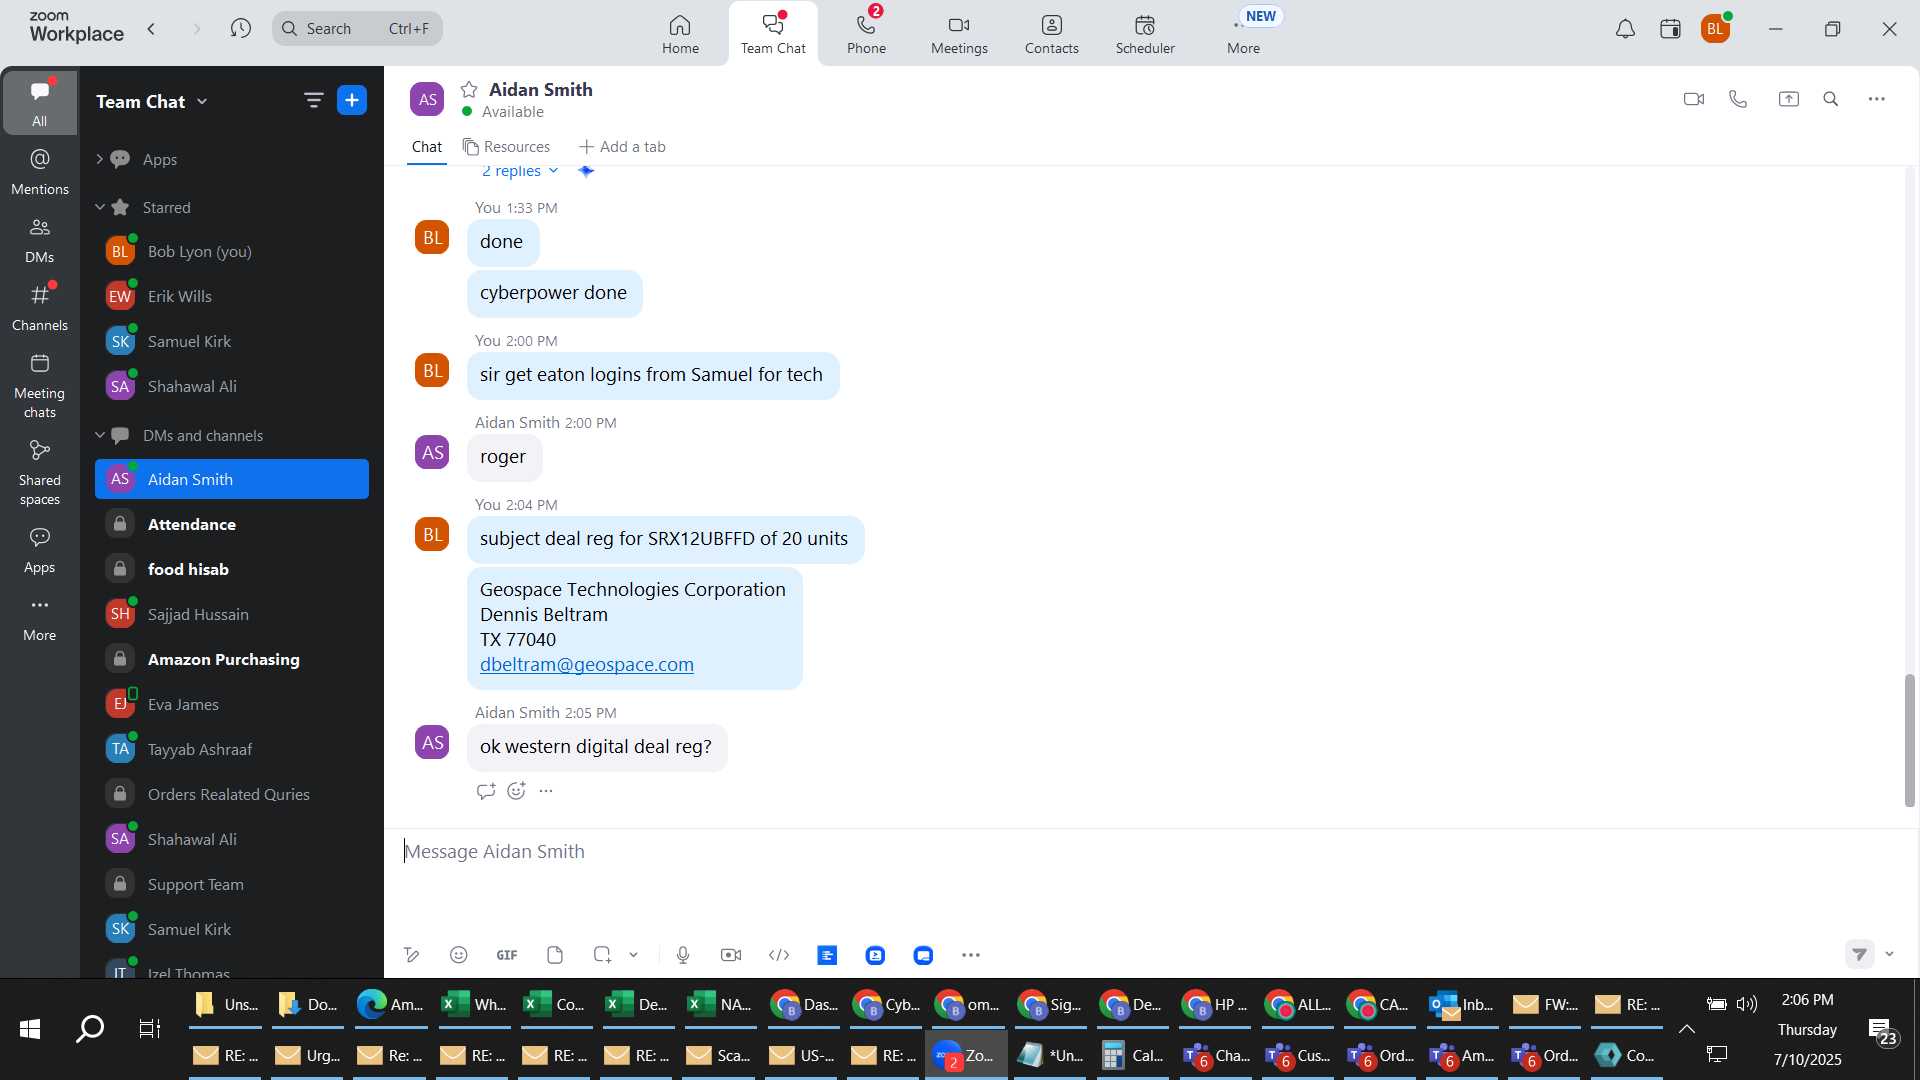Open the Home tab

(x=680, y=34)
